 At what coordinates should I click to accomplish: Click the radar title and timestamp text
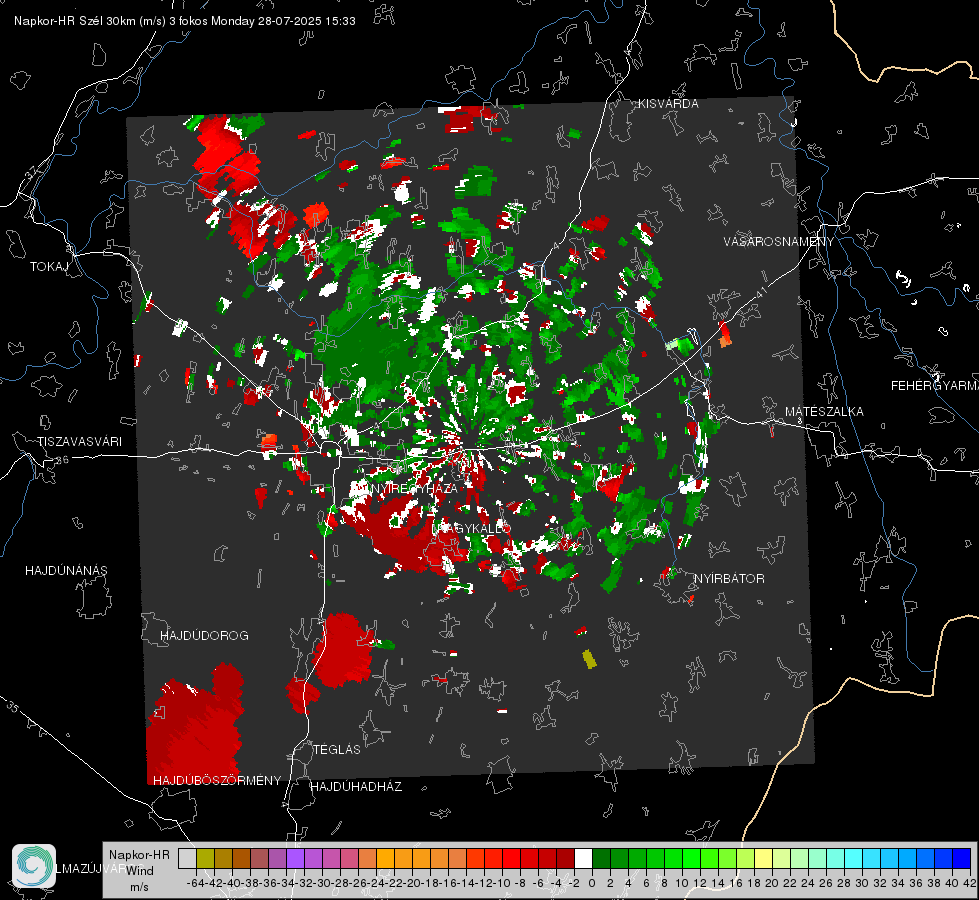(185, 21)
